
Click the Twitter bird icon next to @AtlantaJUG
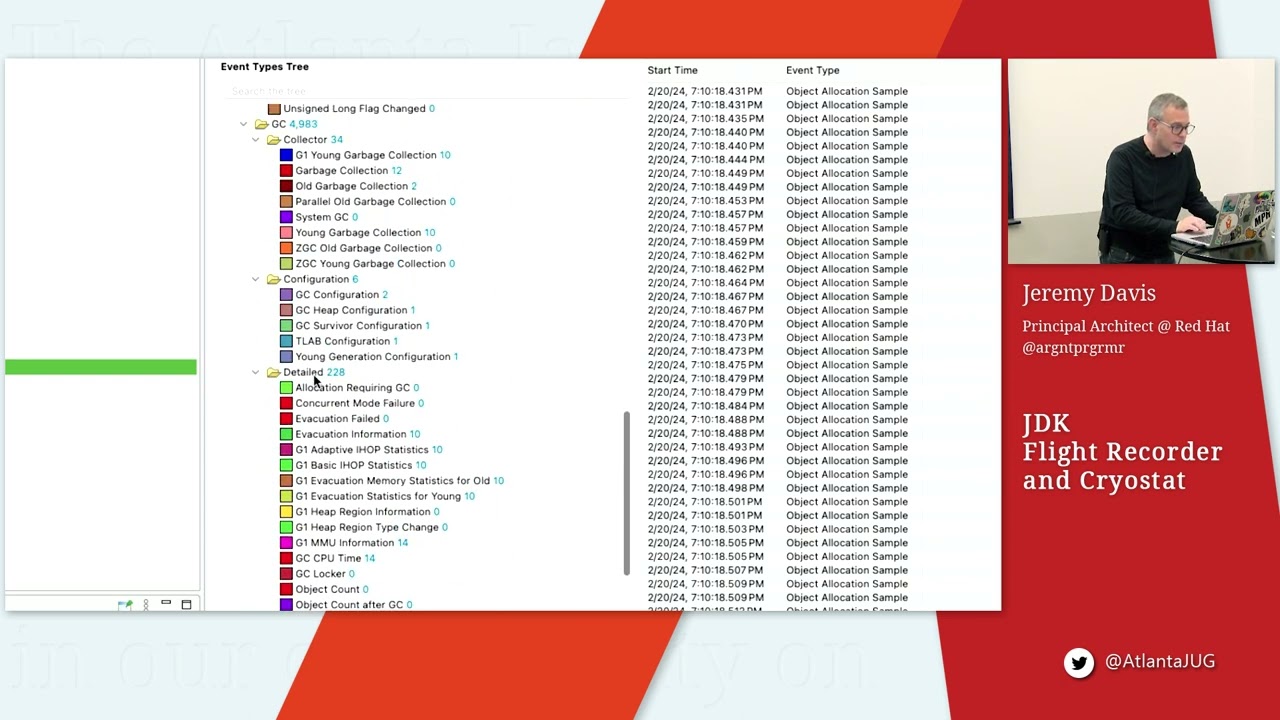click(x=1078, y=662)
